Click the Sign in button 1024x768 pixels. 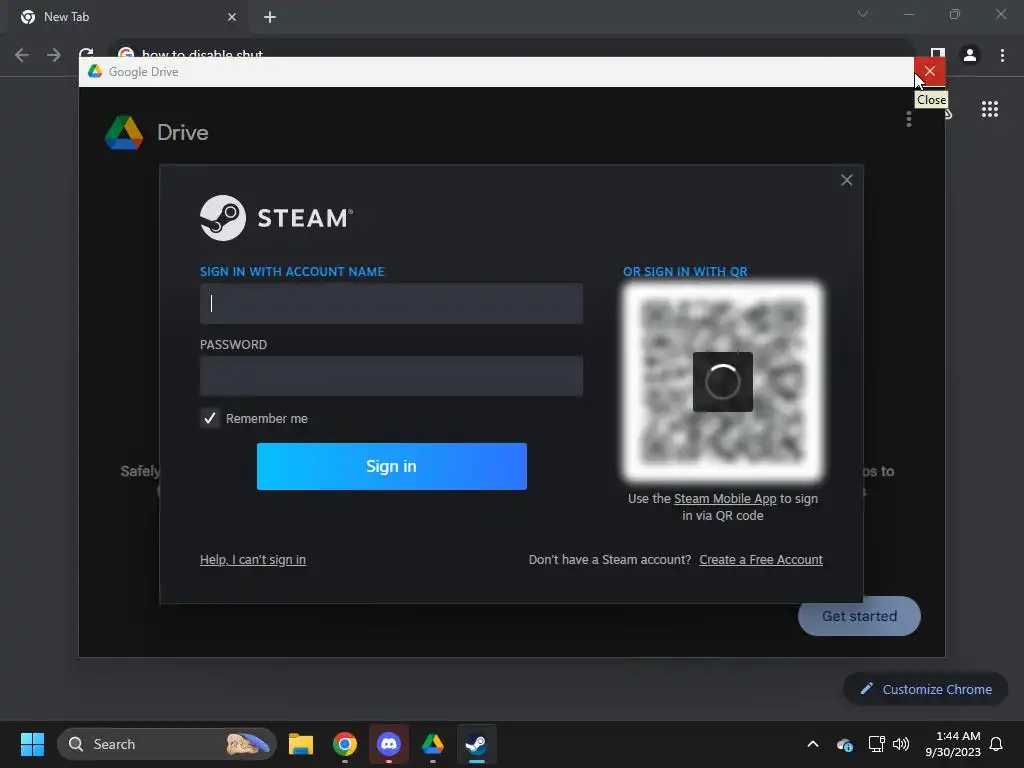[391, 466]
